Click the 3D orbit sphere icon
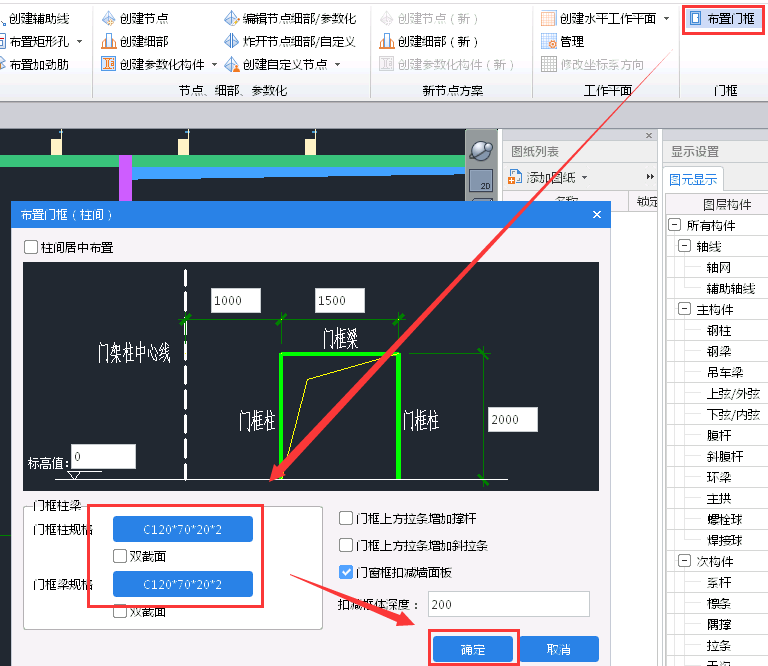The height and width of the screenshot is (666, 768). (x=481, y=151)
